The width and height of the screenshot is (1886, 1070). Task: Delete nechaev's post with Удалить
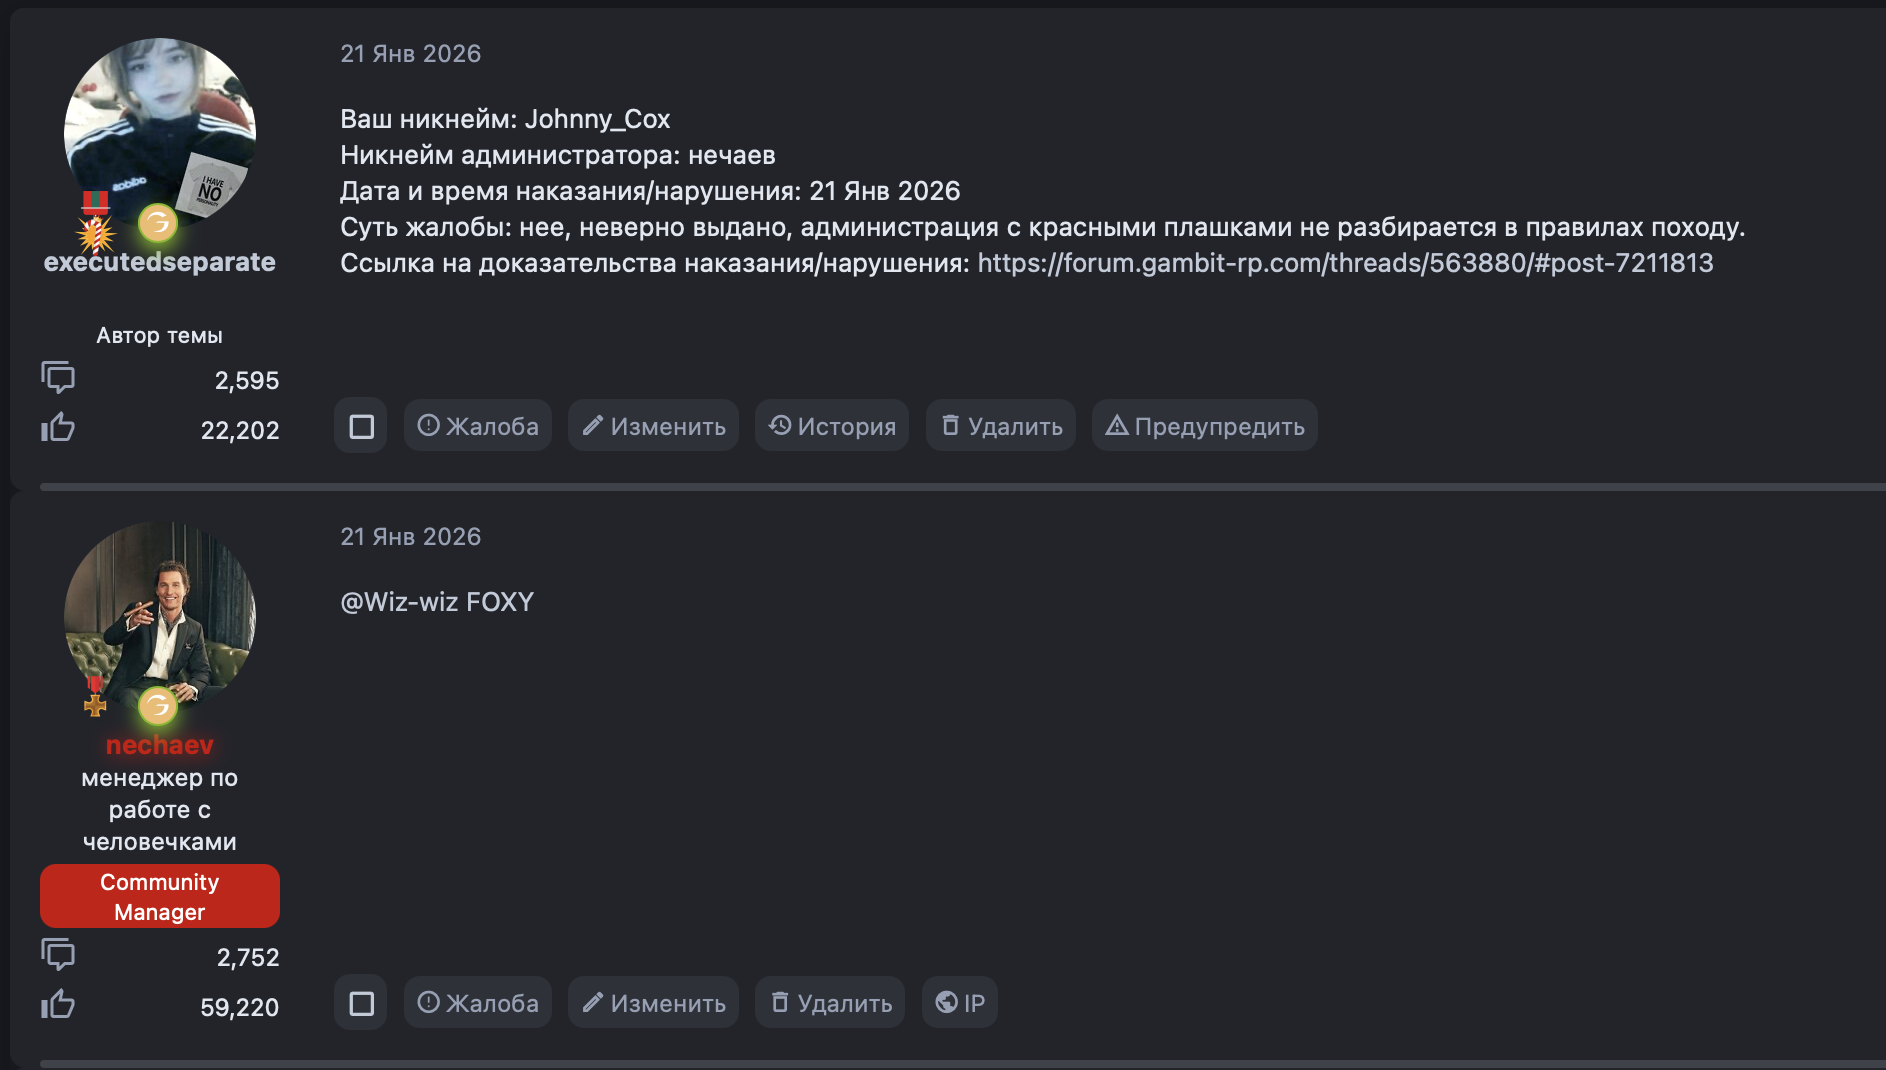click(831, 1003)
